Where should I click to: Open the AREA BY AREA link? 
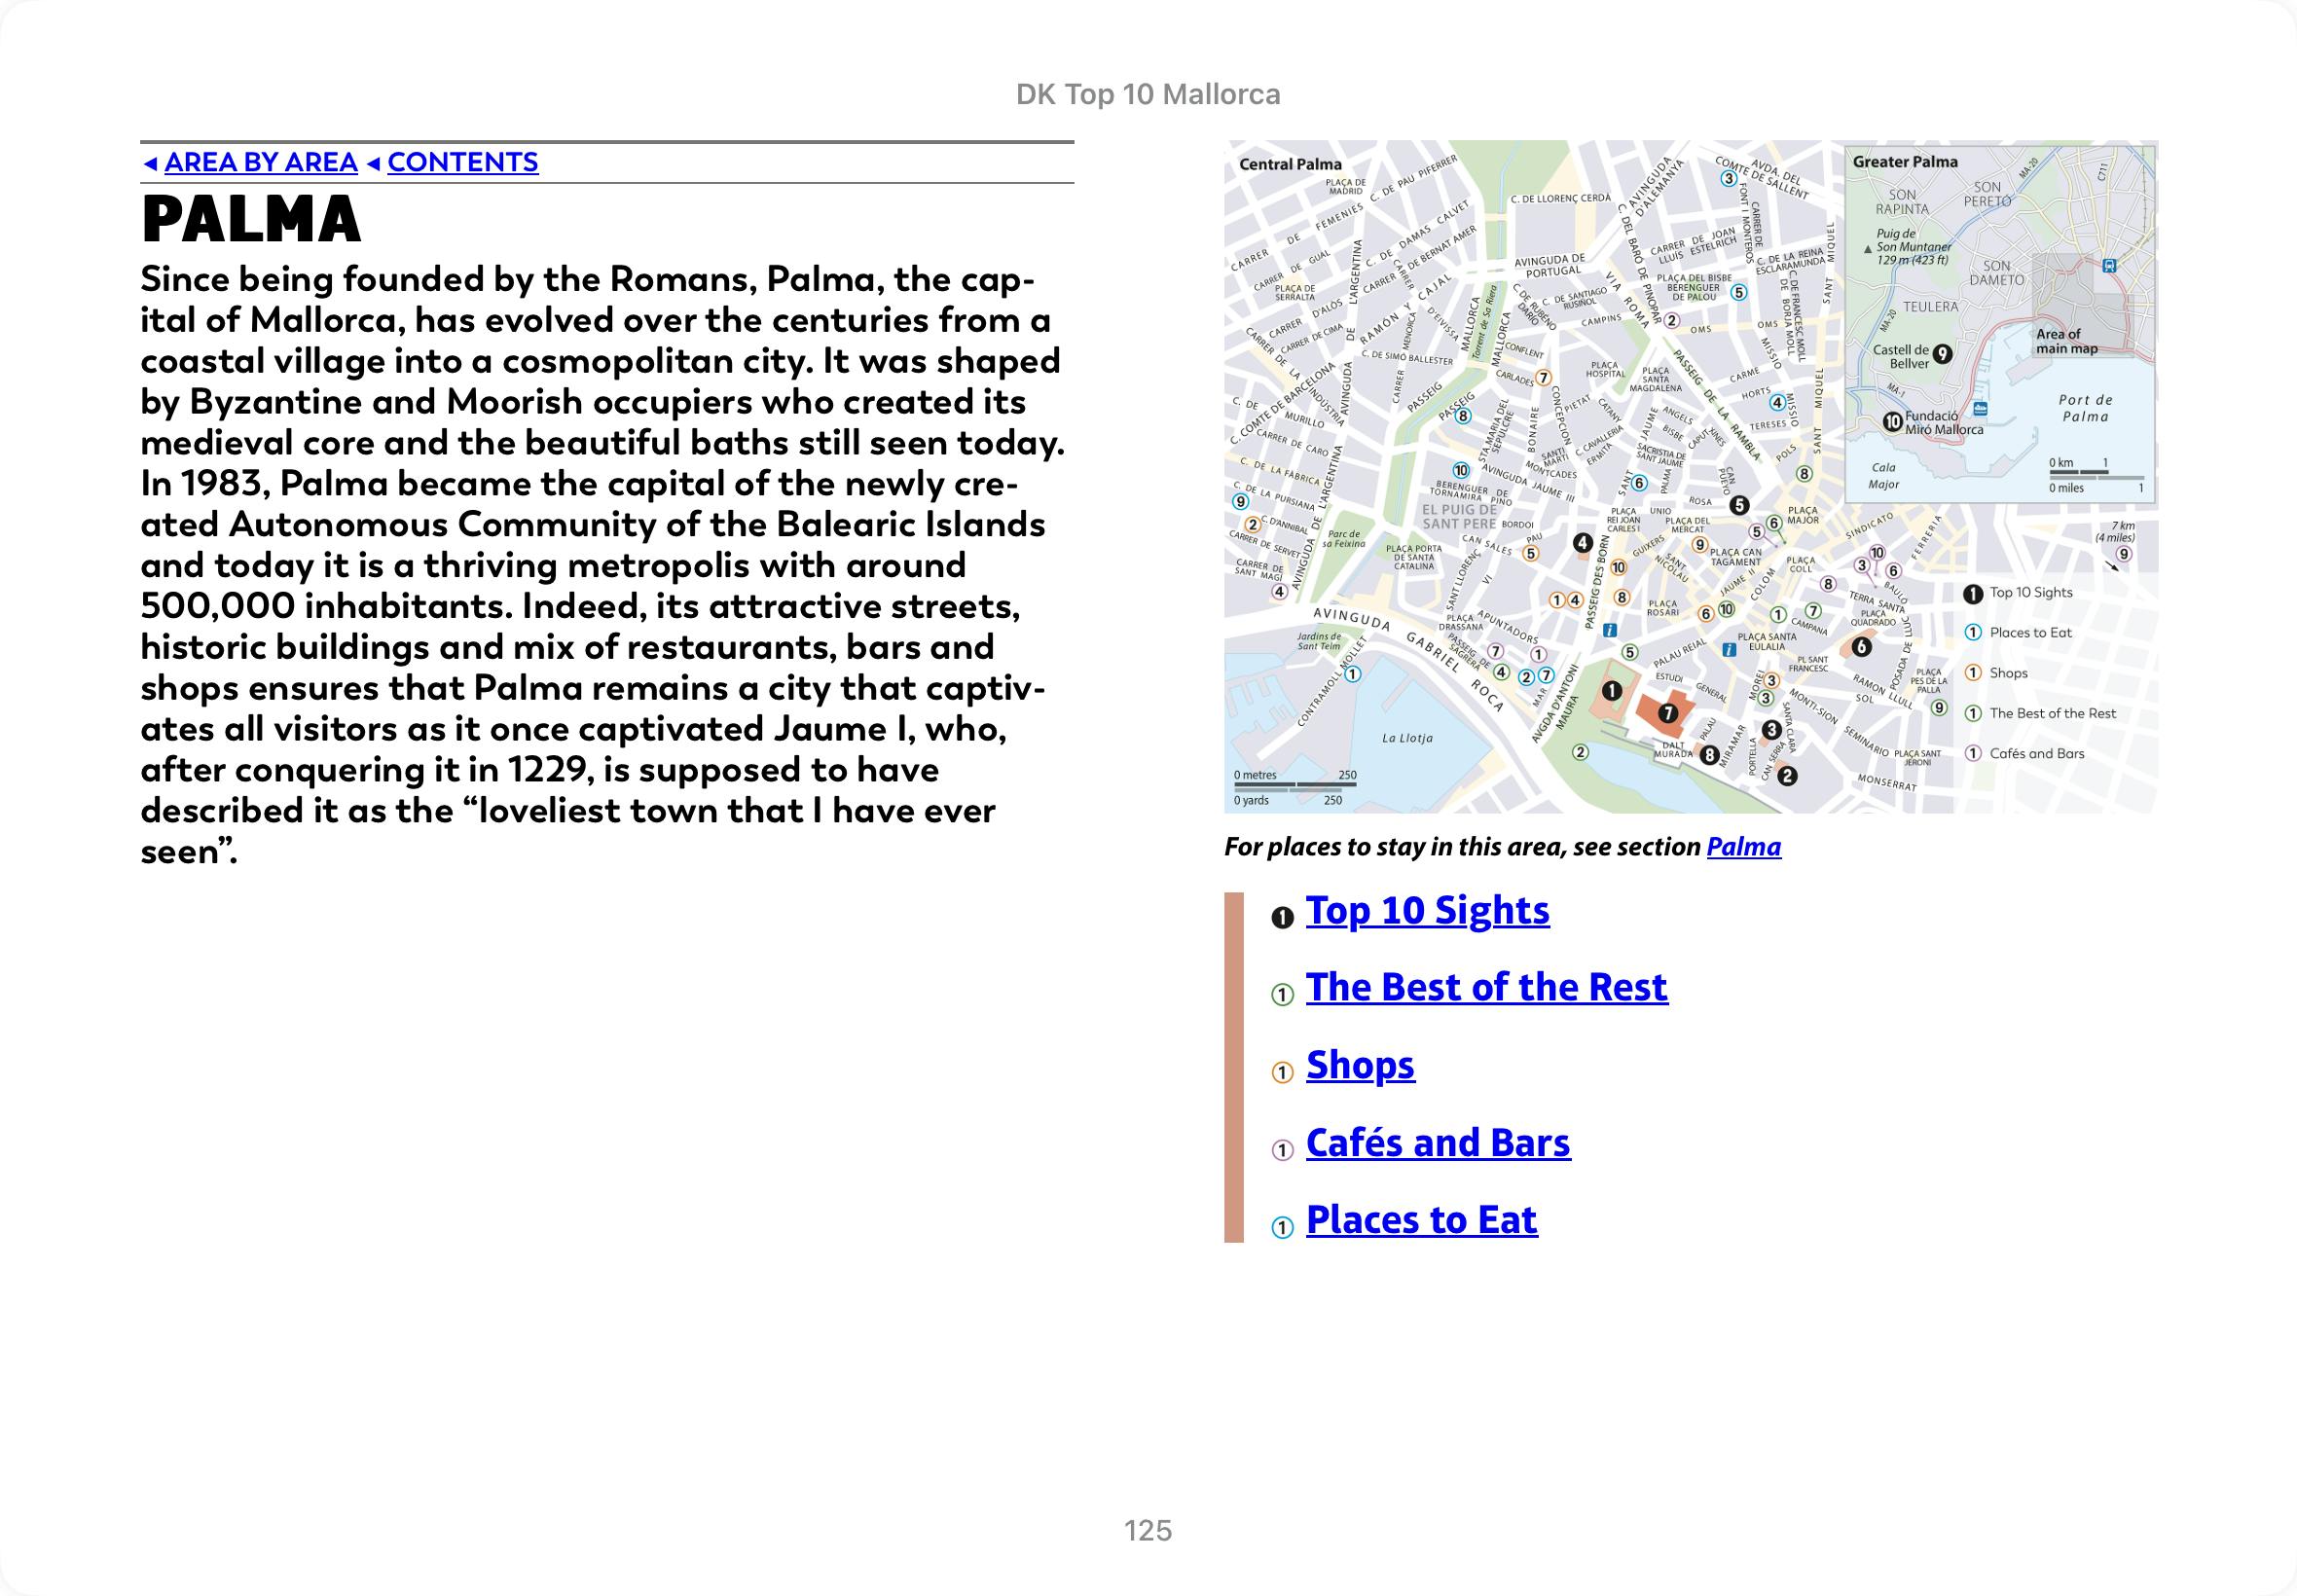pyautogui.click(x=260, y=162)
